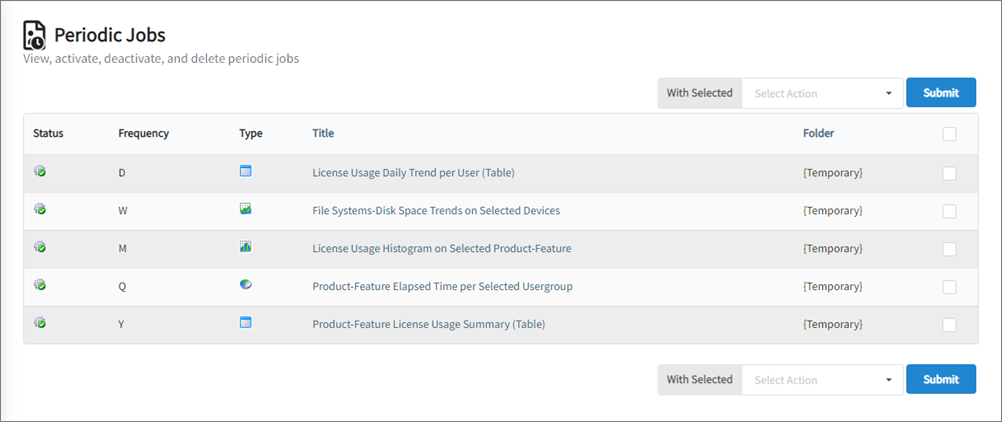Click the status icon in the Daily row
The height and width of the screenshot is (422, 1002).
[x=40, y=172]
